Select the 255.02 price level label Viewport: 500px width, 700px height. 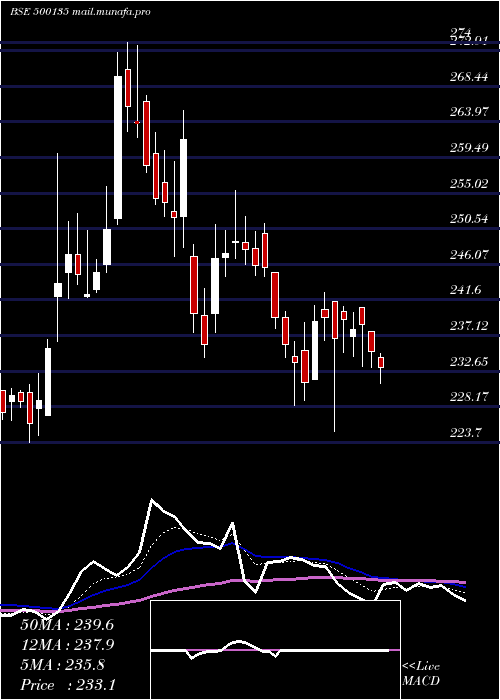tap(468, 183)
